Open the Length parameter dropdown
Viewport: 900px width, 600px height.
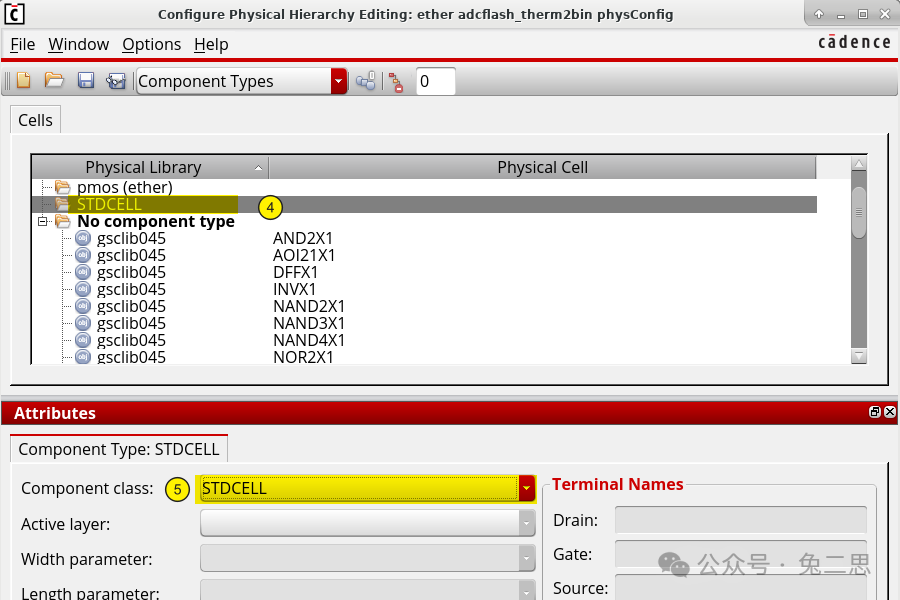click(x=526, y=590)
